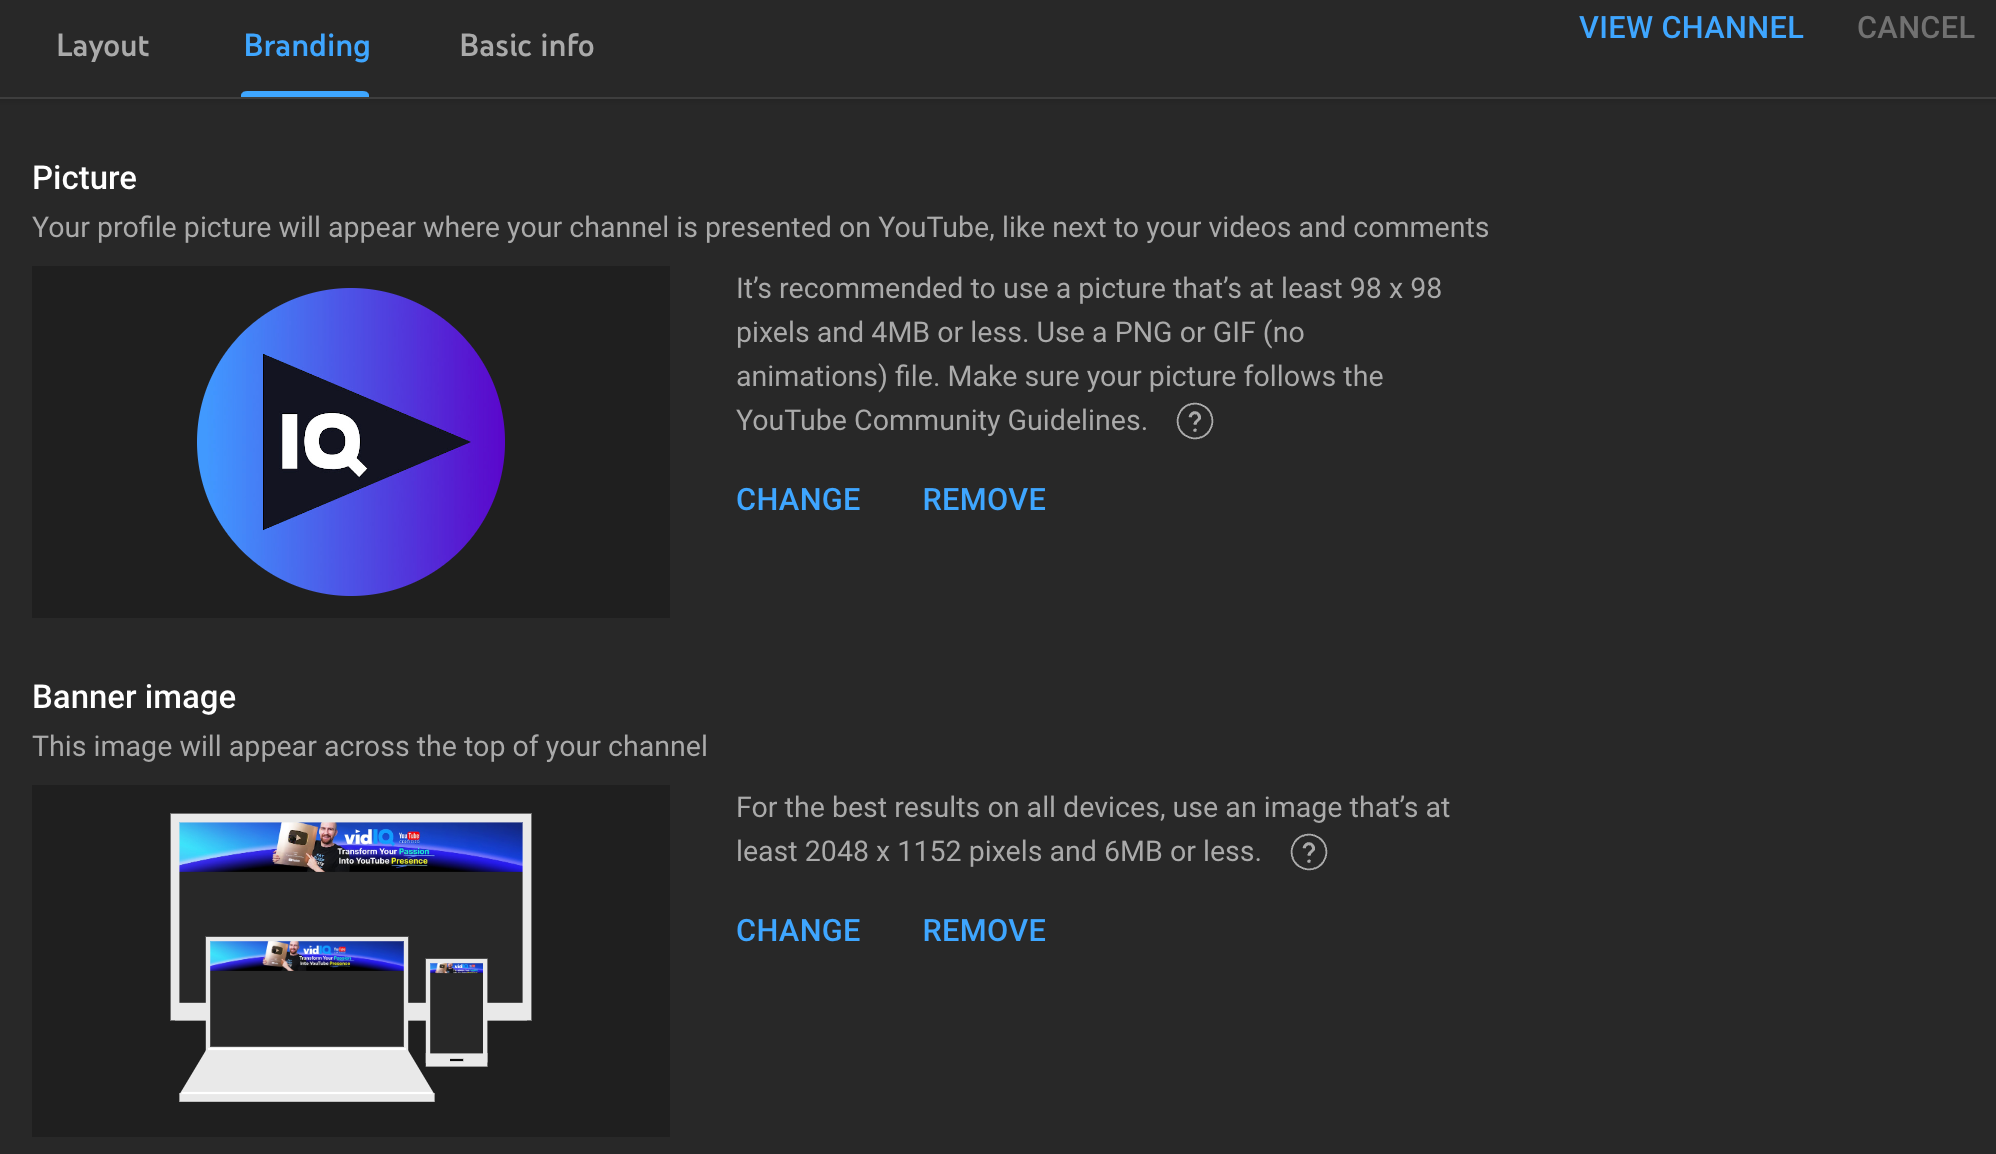The image size is (1996, 1154).
Task: Click the Picture section heading
Action: 84,178
